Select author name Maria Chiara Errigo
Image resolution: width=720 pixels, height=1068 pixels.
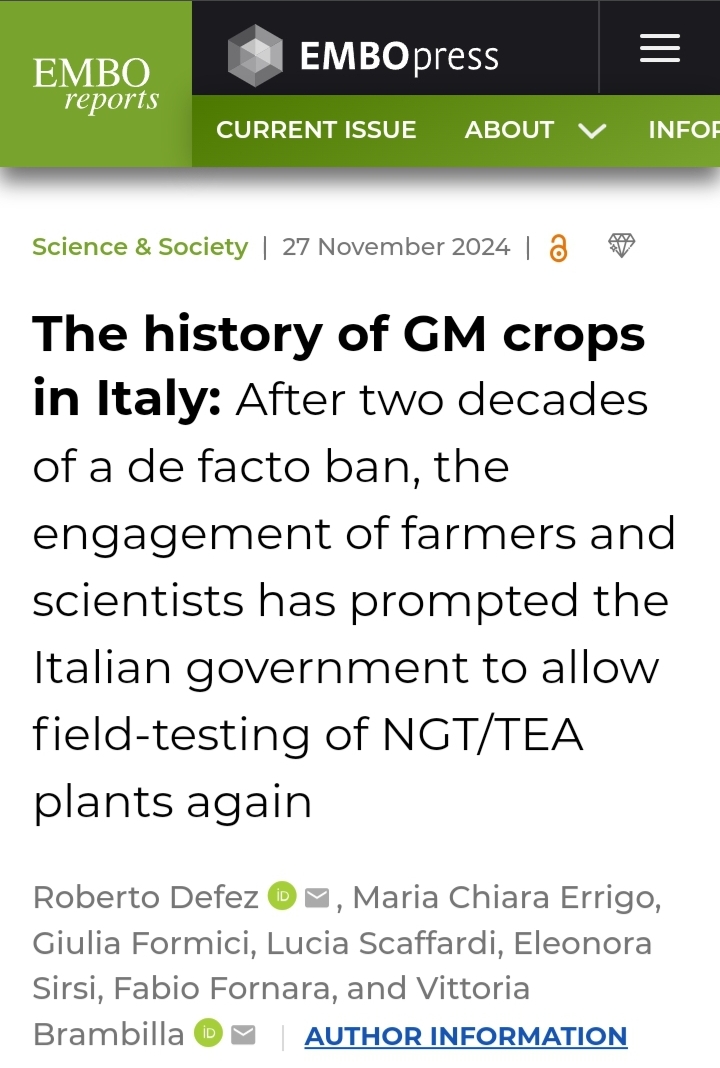[x=503, y=897]
